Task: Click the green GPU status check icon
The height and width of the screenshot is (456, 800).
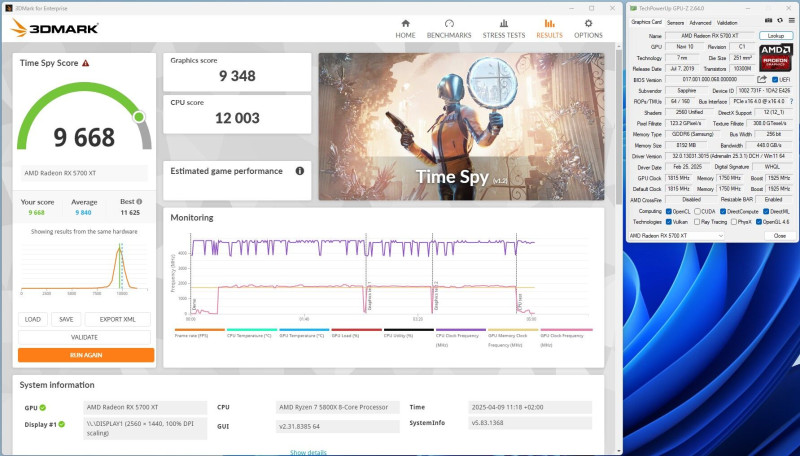Action: point(43,408)
